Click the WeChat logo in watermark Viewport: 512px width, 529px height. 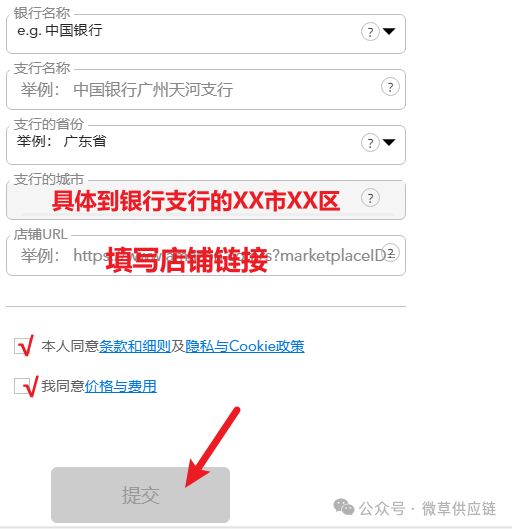tap(343, 507)
